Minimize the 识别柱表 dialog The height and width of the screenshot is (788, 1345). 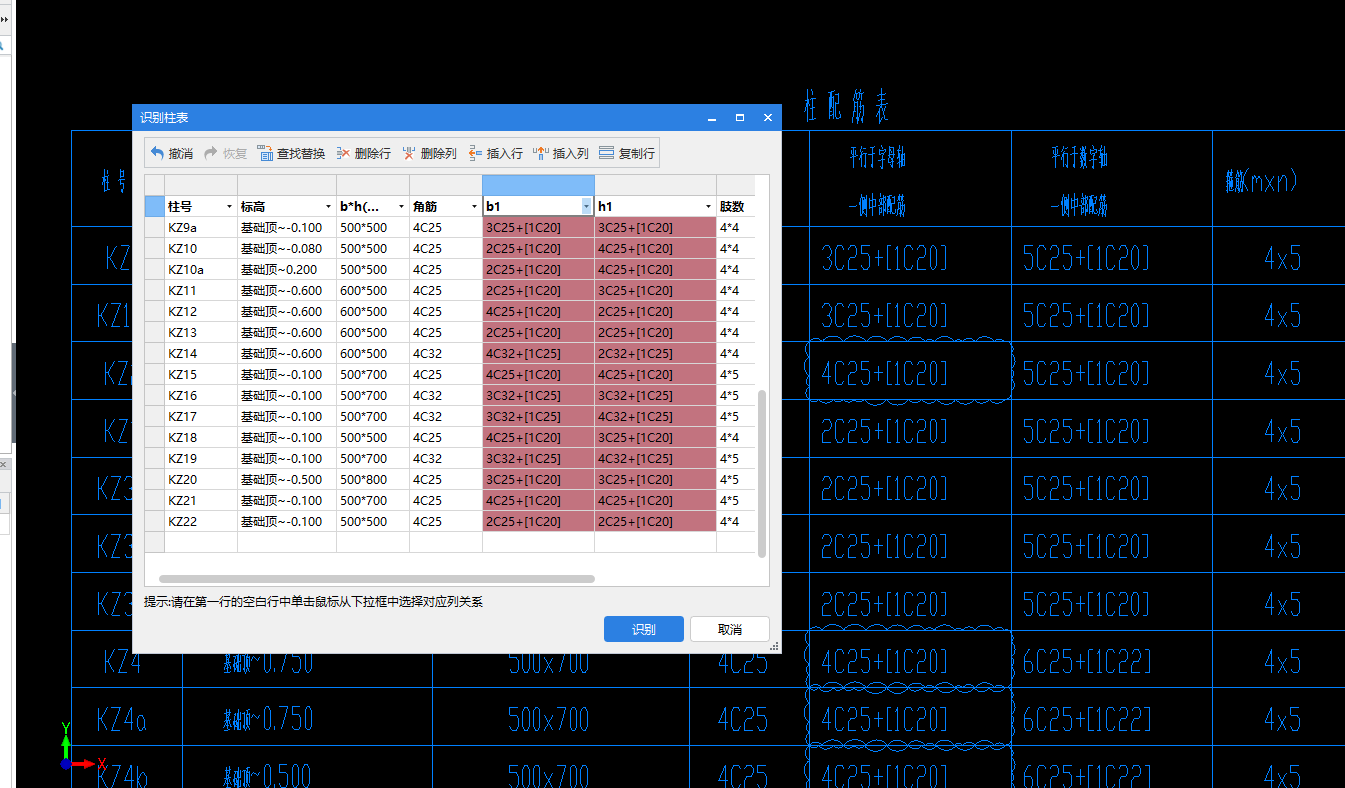[712, 118]
